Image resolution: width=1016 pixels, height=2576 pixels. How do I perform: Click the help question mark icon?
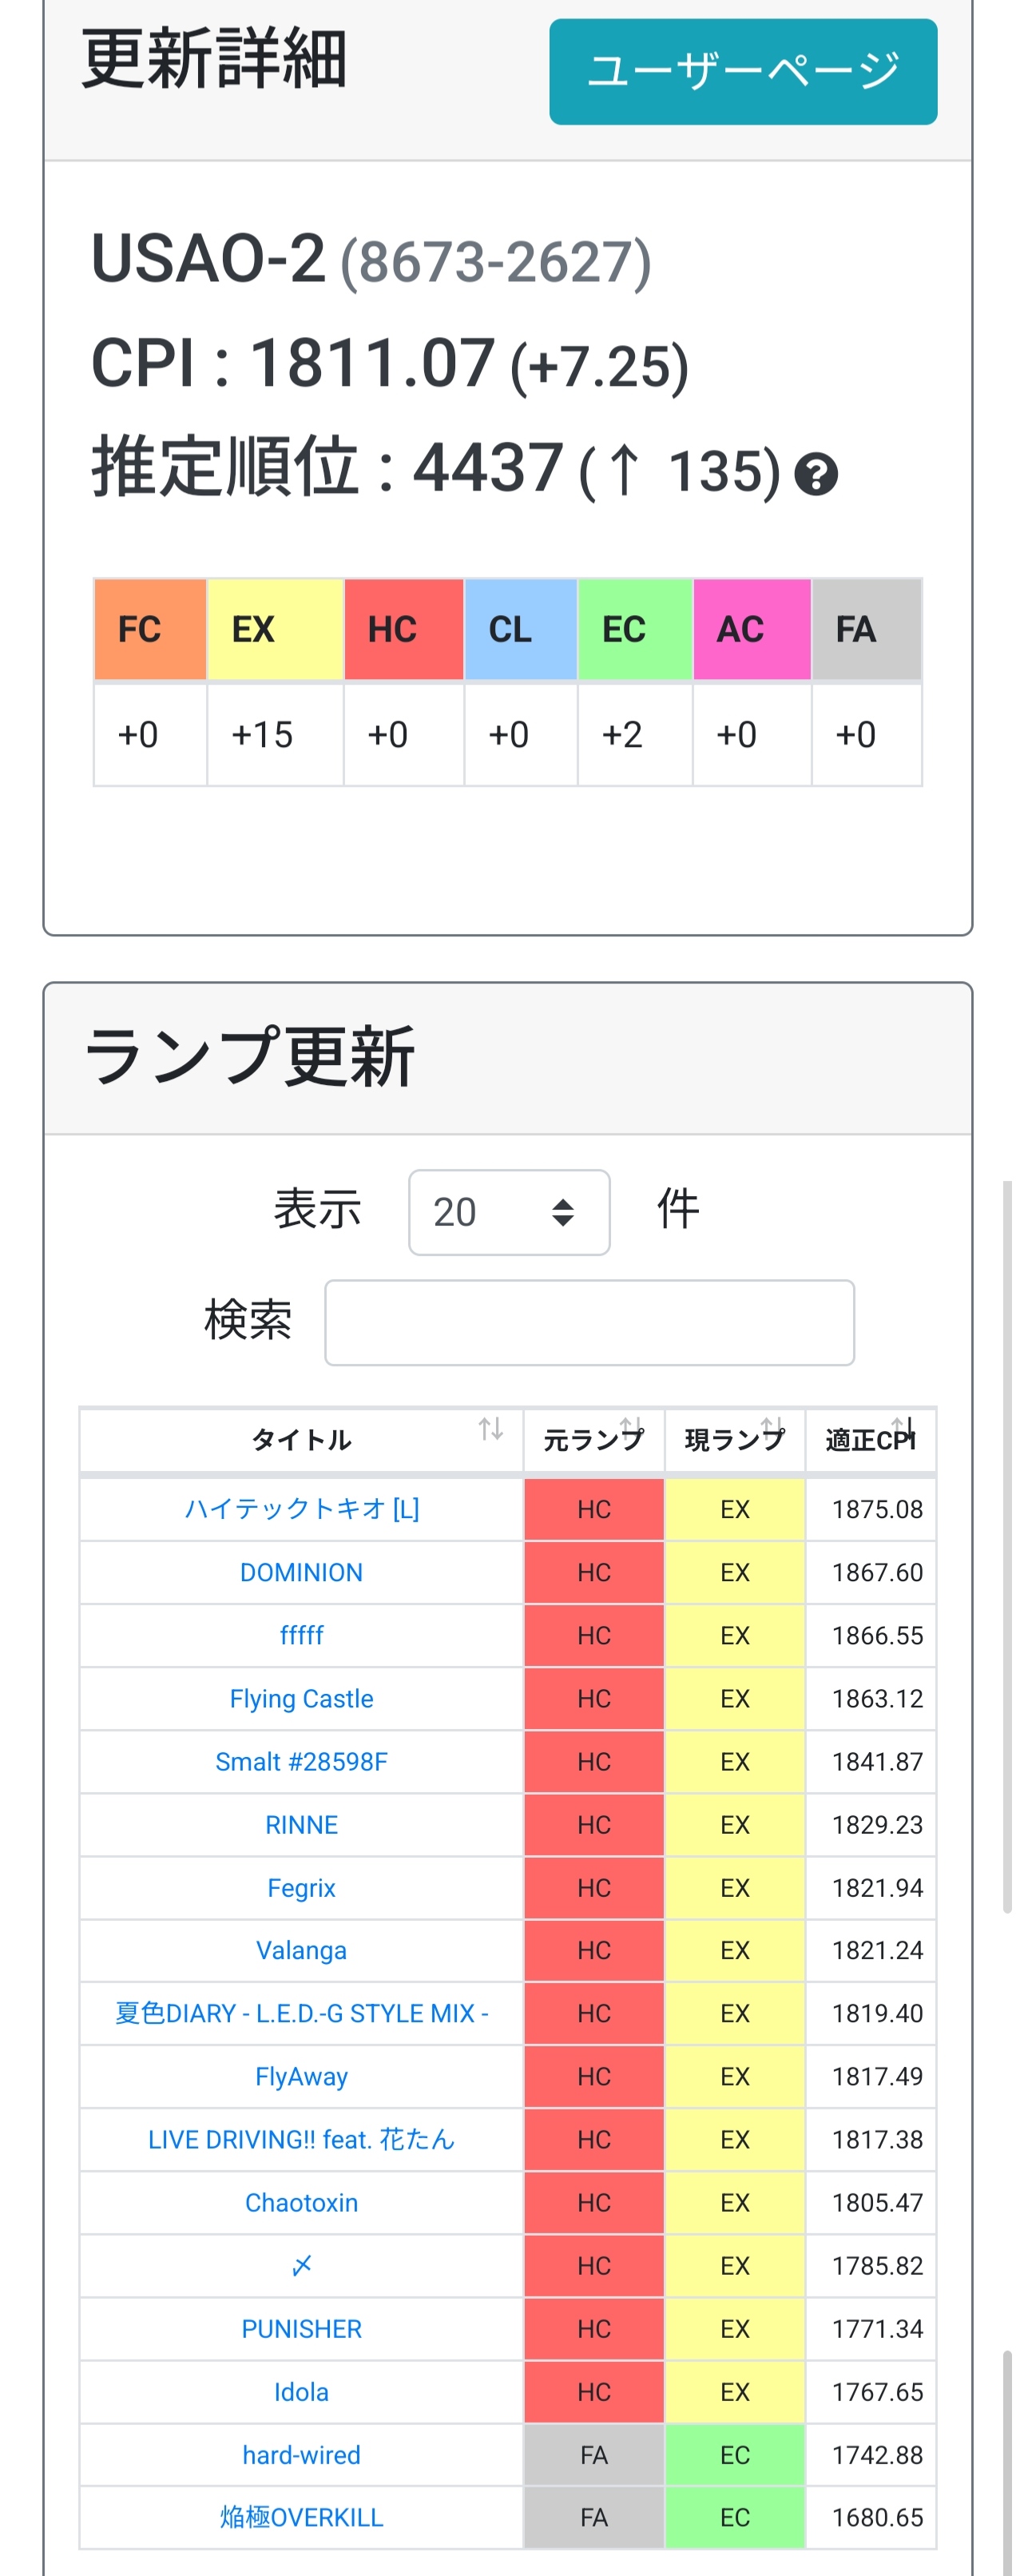point(815,473)
